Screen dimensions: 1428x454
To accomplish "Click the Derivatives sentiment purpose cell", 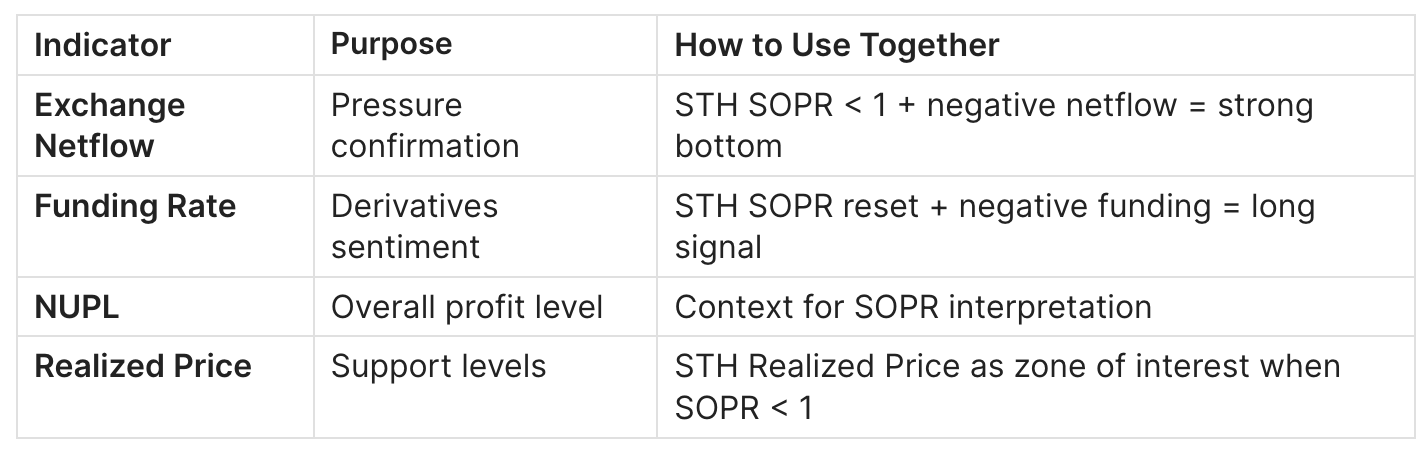I will pos(414,226).
